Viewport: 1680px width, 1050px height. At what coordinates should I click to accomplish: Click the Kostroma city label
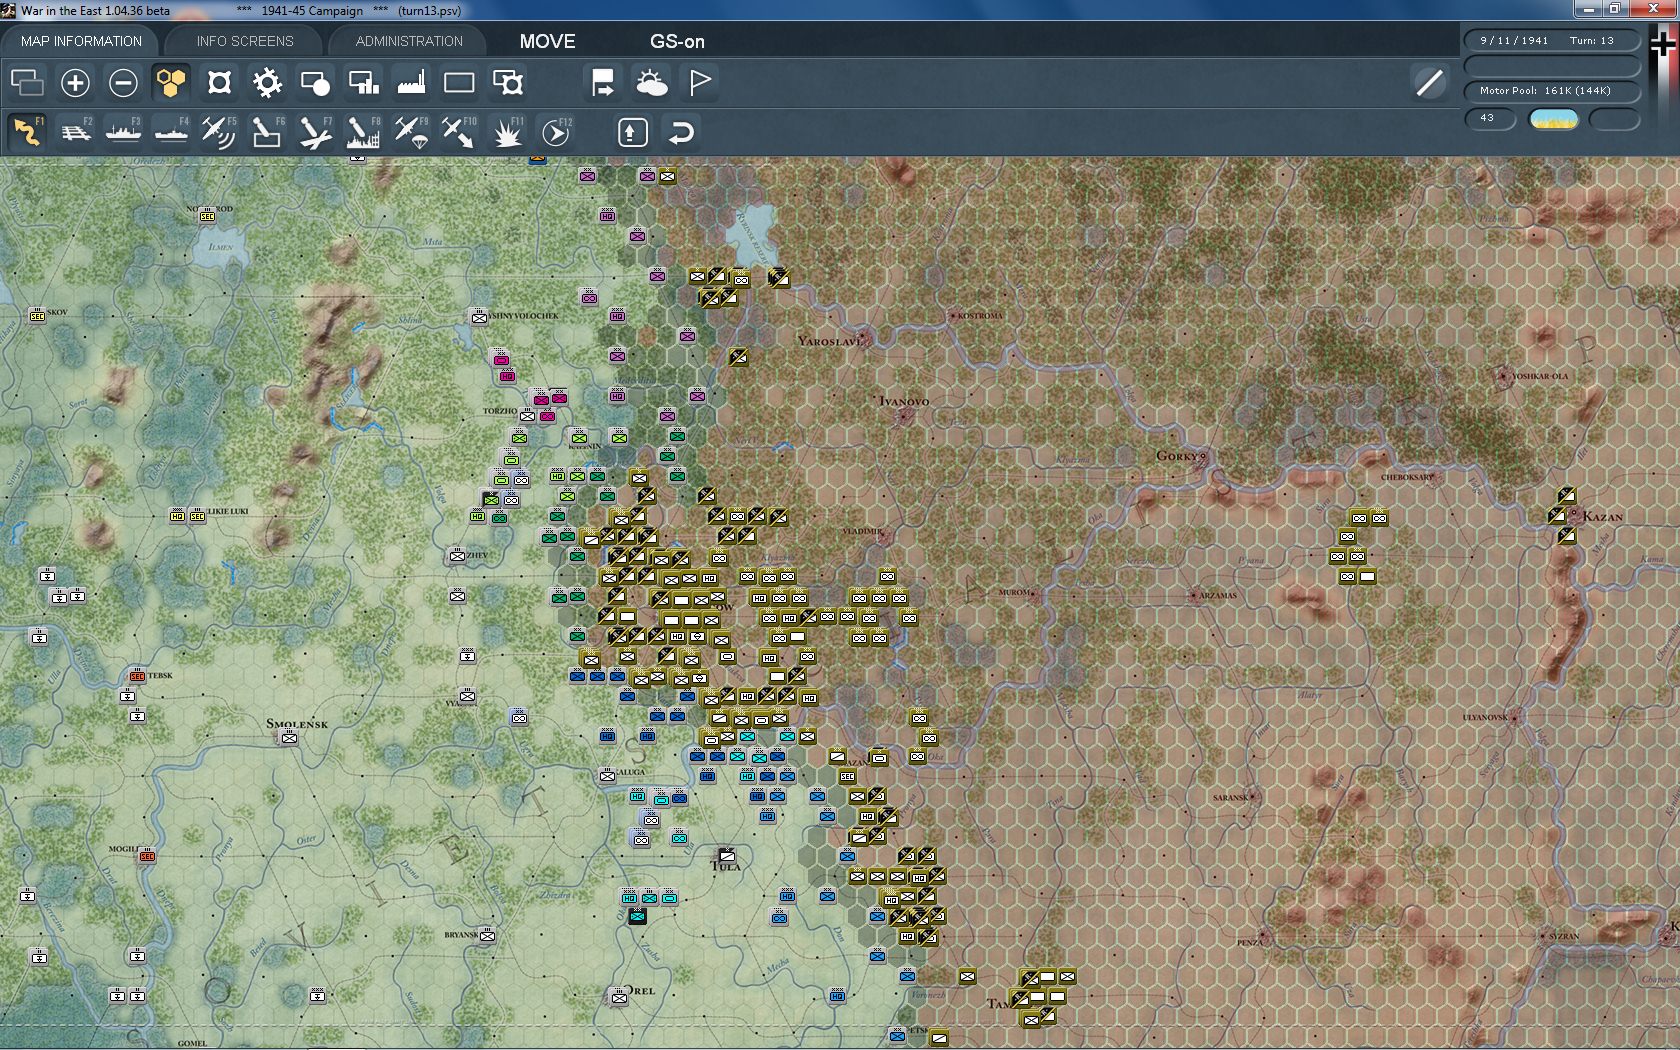point(979,316)
